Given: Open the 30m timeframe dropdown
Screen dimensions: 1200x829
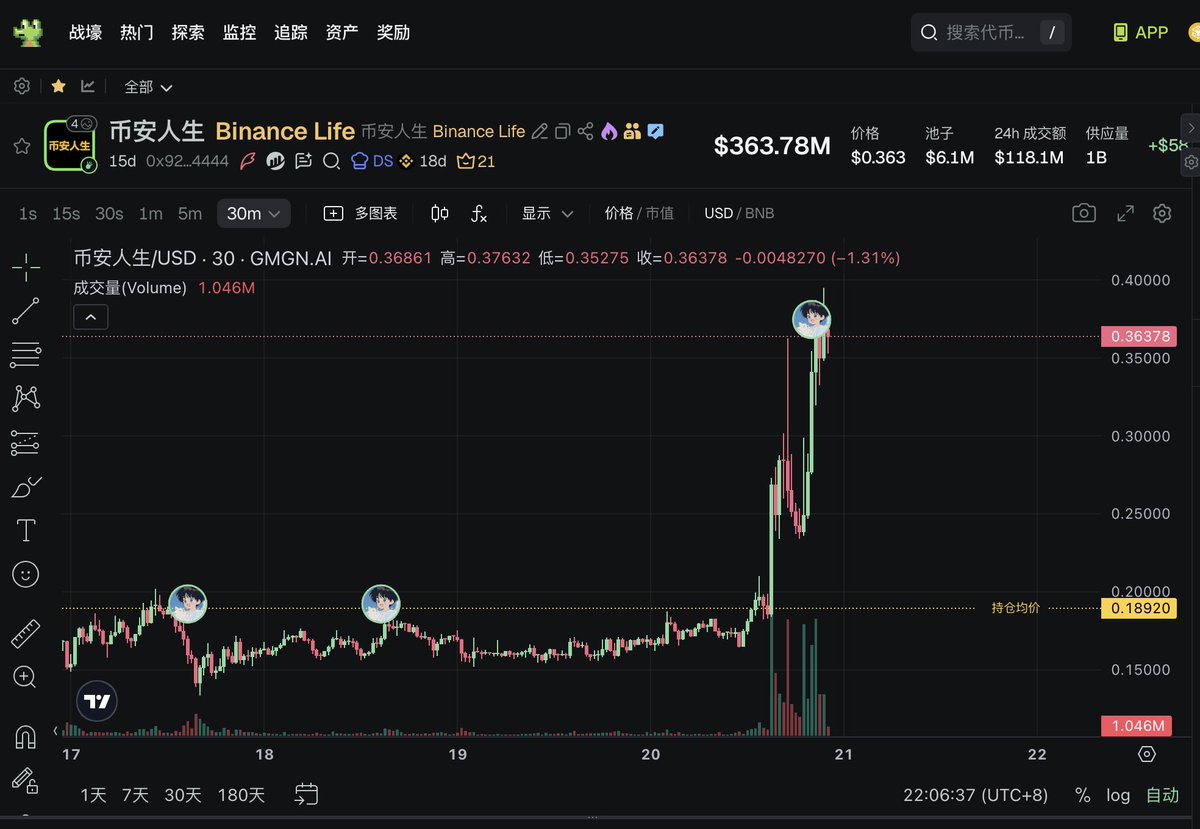Looking at the screenshot, I should point(254,213).
